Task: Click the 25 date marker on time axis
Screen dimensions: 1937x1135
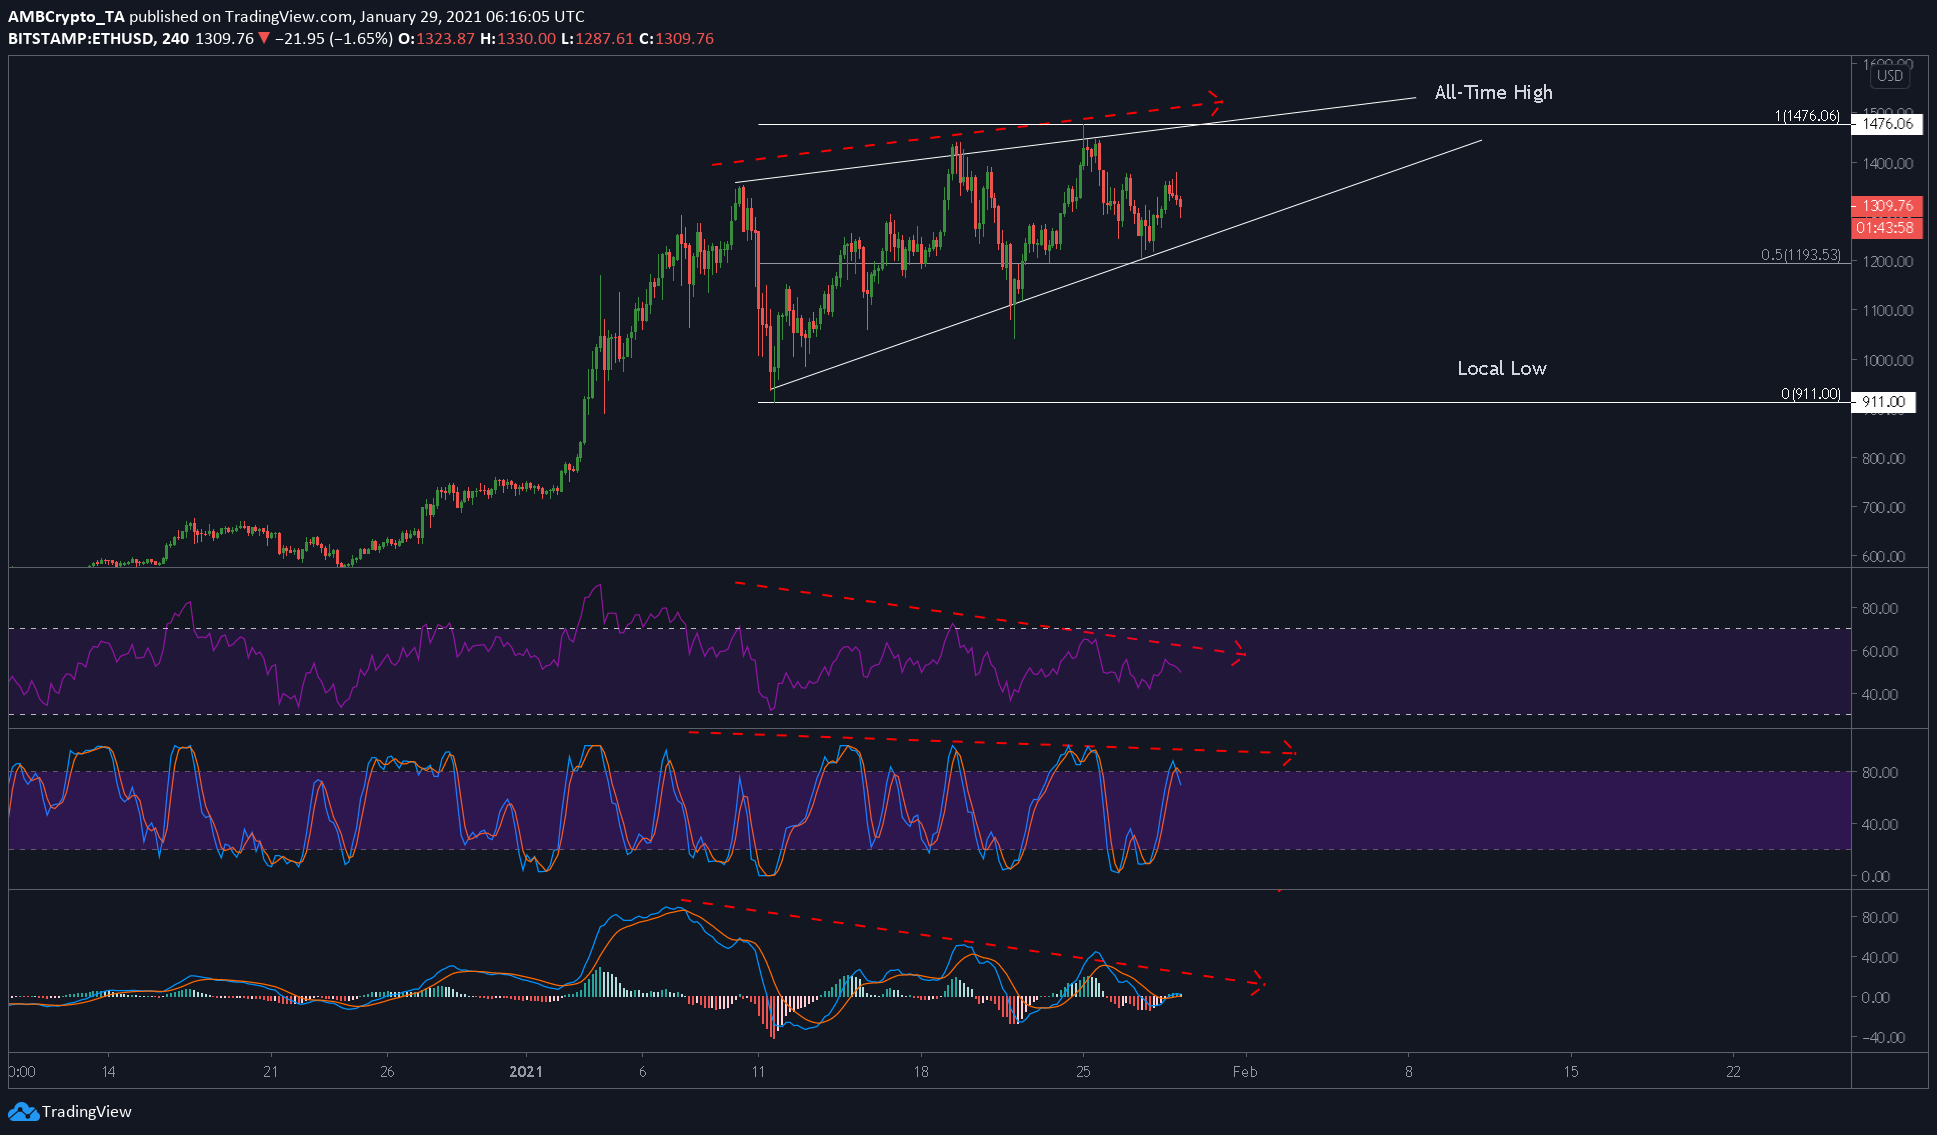Action: pyautogui.click(x=1083, y=1071)
